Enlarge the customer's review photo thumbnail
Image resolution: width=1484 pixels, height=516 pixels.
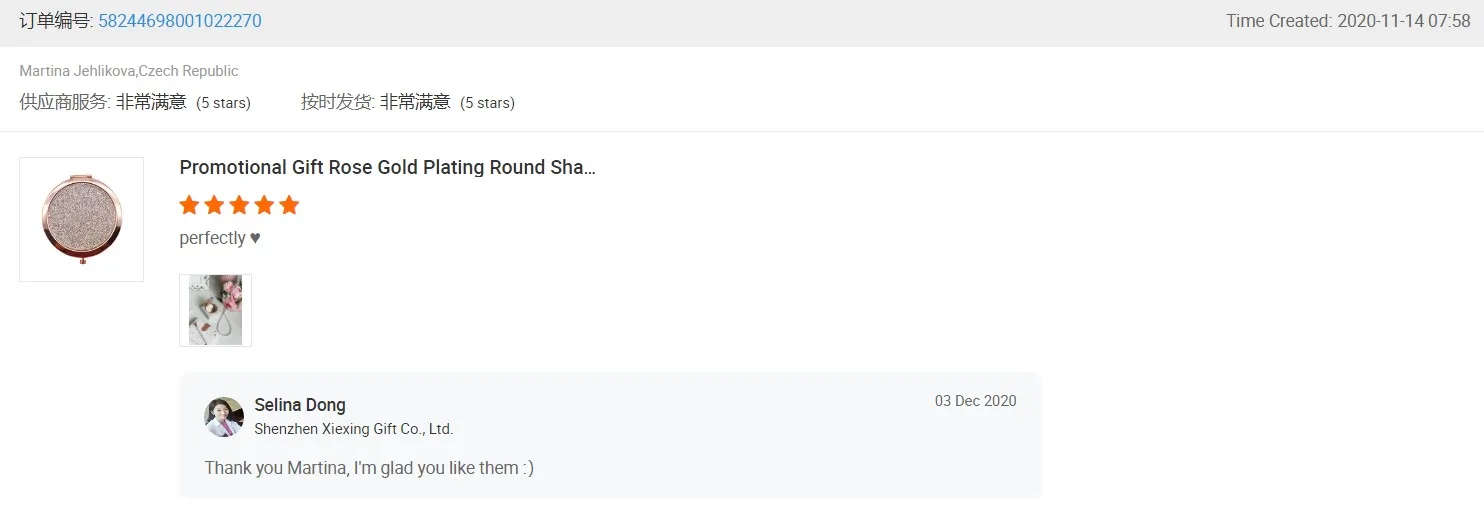[x=215, y=310]
